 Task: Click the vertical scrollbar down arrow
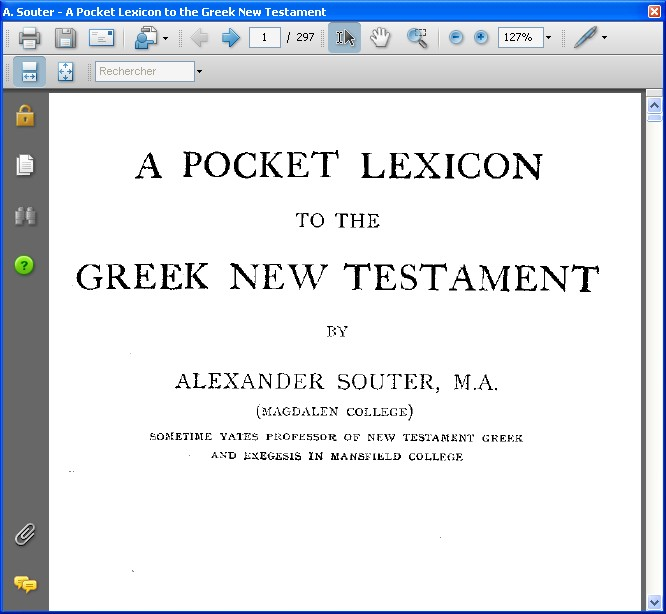point(655,602)
